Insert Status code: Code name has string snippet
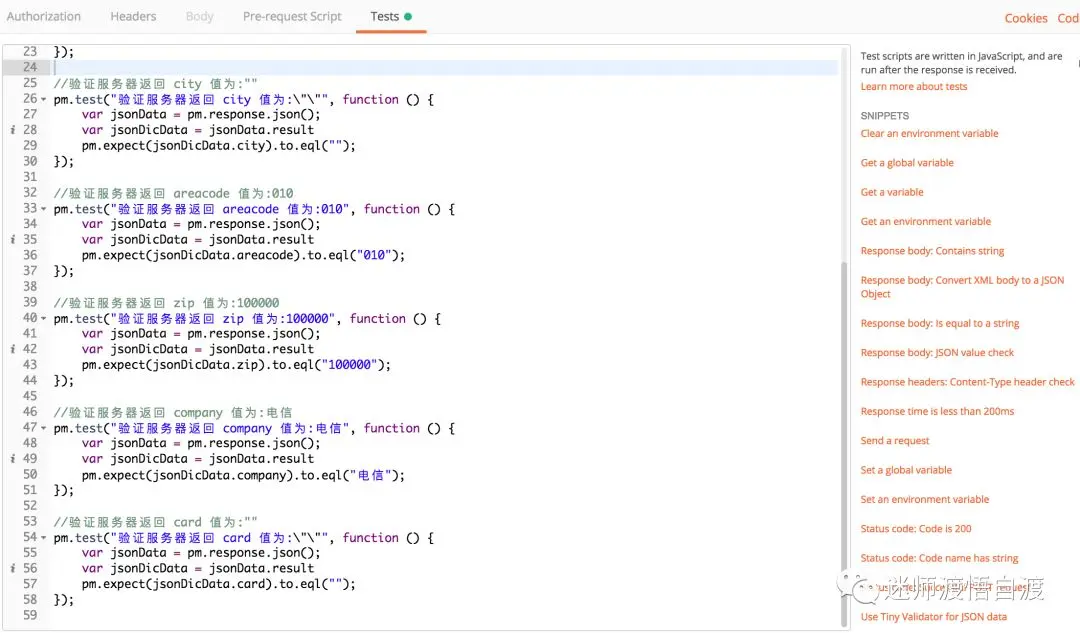1080x636 pixels. point(939,558)
